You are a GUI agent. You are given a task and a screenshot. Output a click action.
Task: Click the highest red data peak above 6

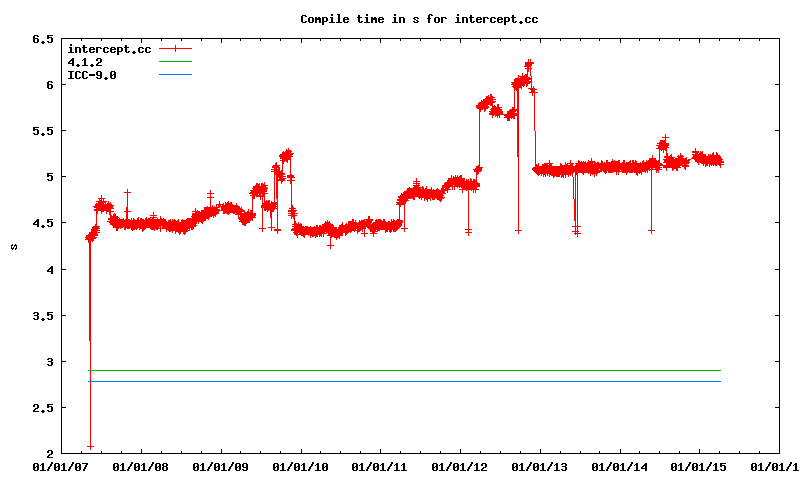pyautogui.click(x=529, y=63)
